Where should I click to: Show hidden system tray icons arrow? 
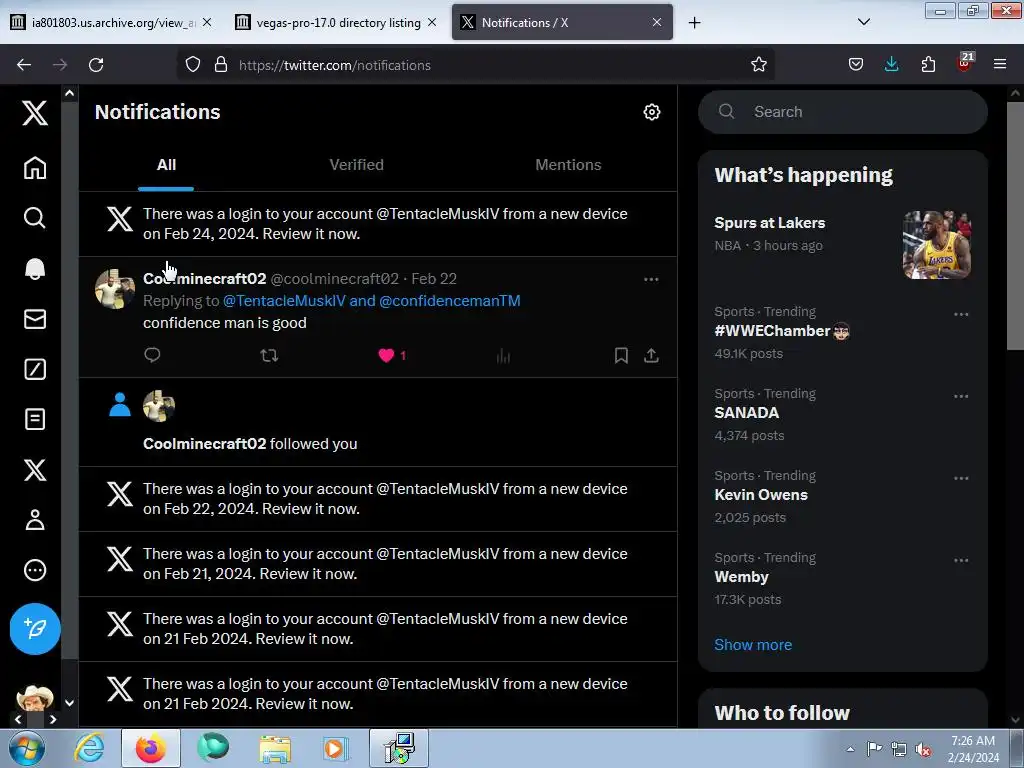click(850, 749)
